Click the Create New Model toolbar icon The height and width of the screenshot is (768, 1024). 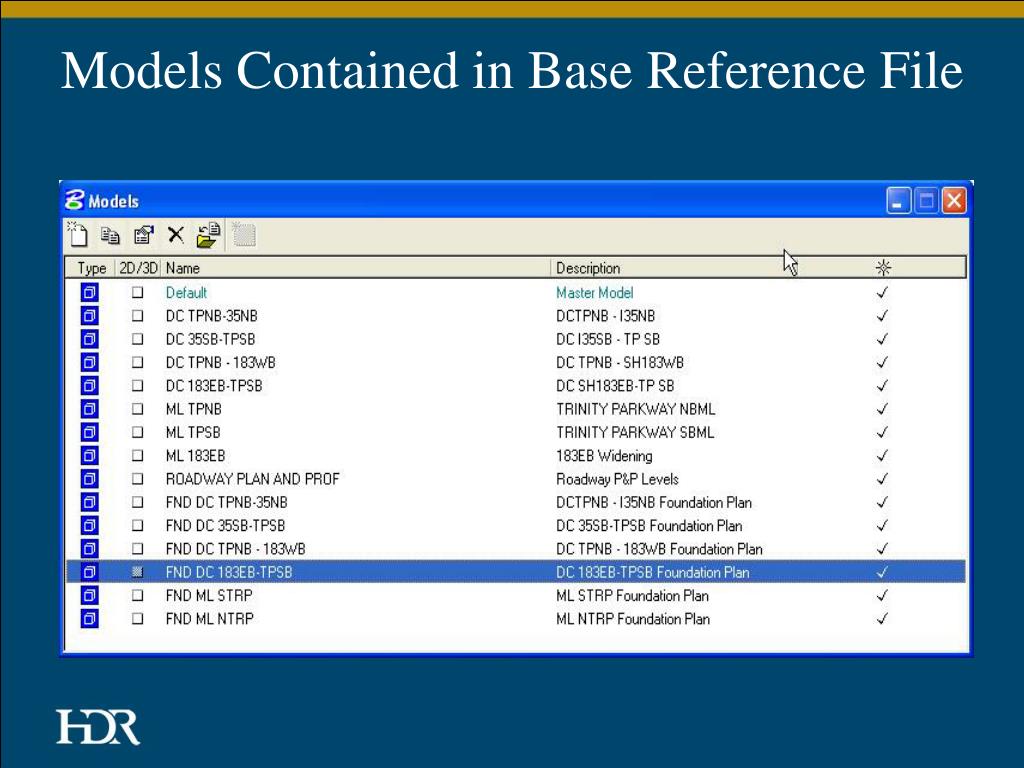(x=78, y=234)
